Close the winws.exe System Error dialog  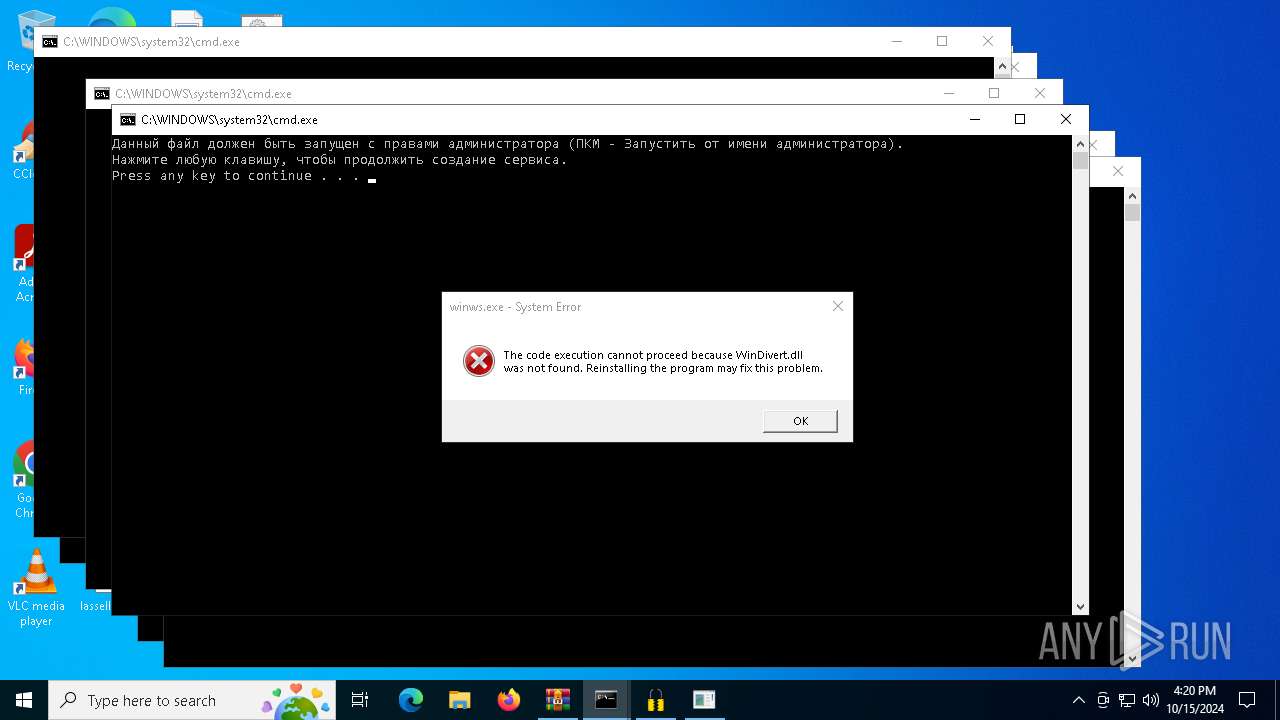click(838, 306)
